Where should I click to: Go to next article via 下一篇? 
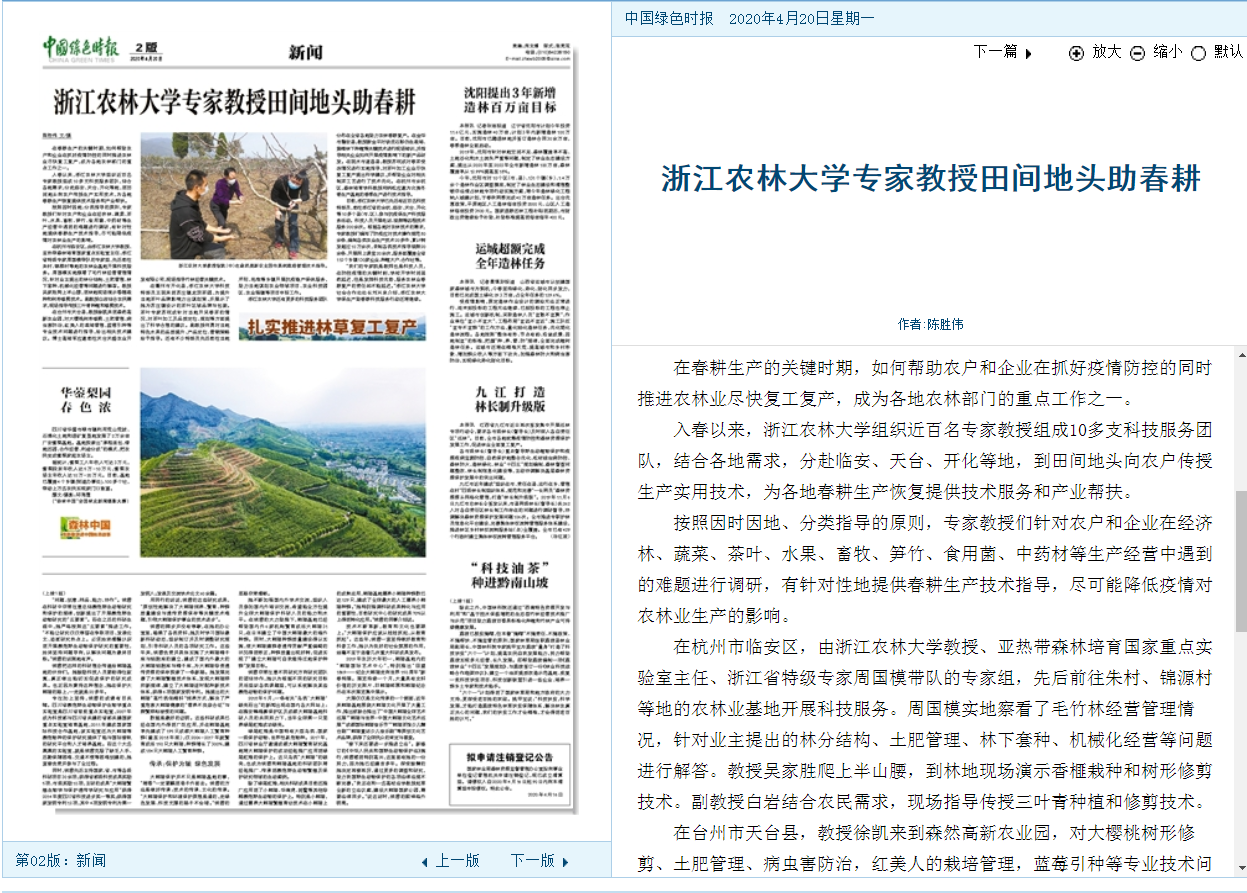point(995,52)
